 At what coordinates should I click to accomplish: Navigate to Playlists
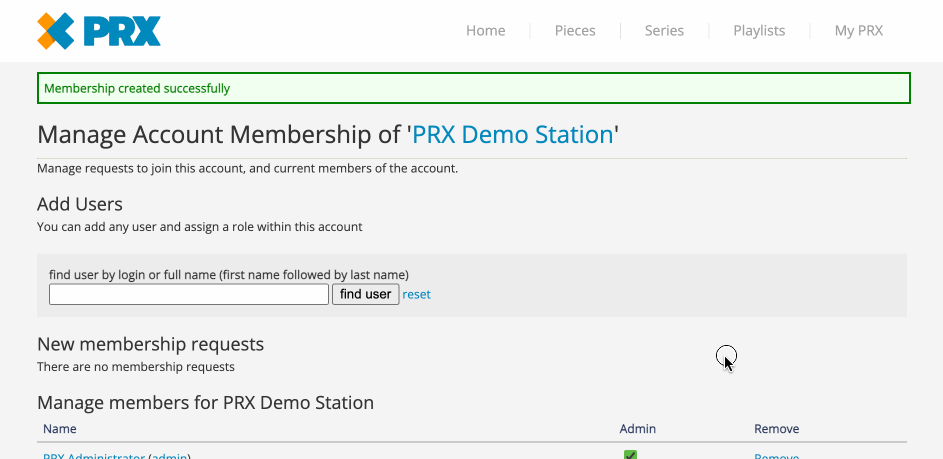pos(759,31)
